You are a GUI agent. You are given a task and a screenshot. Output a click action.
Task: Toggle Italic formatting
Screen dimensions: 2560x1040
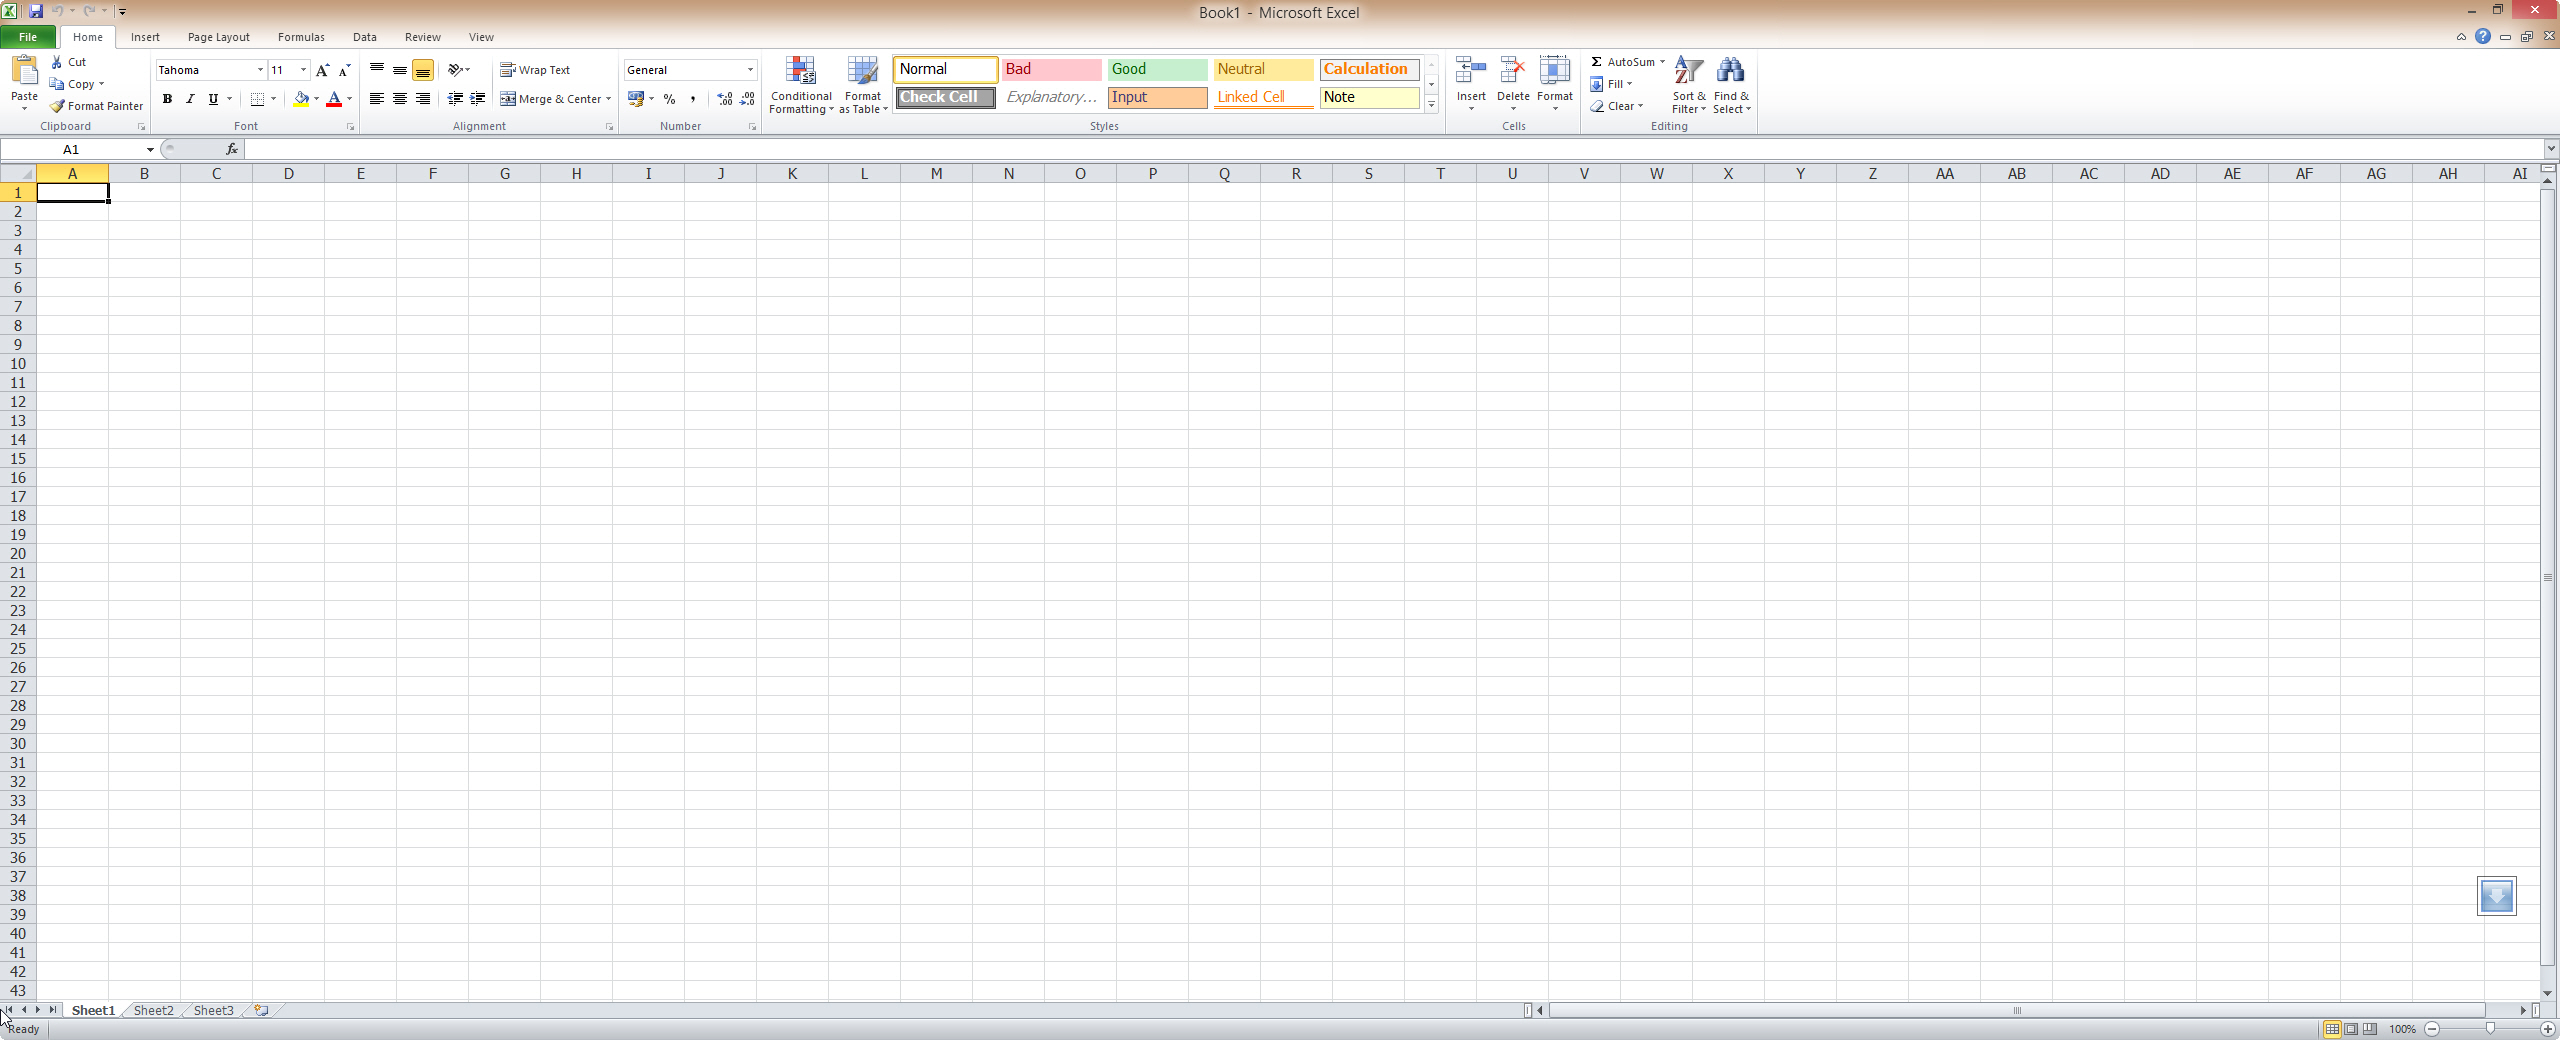click(x=190, y=99)
